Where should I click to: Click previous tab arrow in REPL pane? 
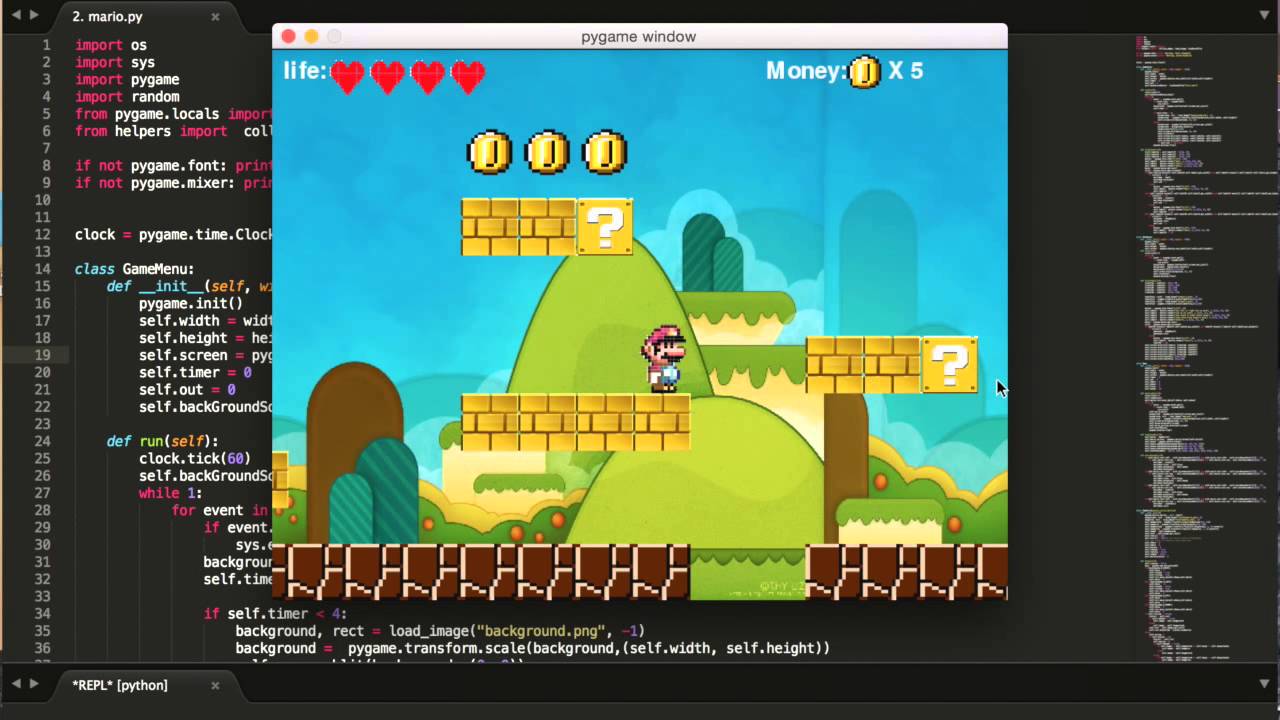[x=15, y=684]
